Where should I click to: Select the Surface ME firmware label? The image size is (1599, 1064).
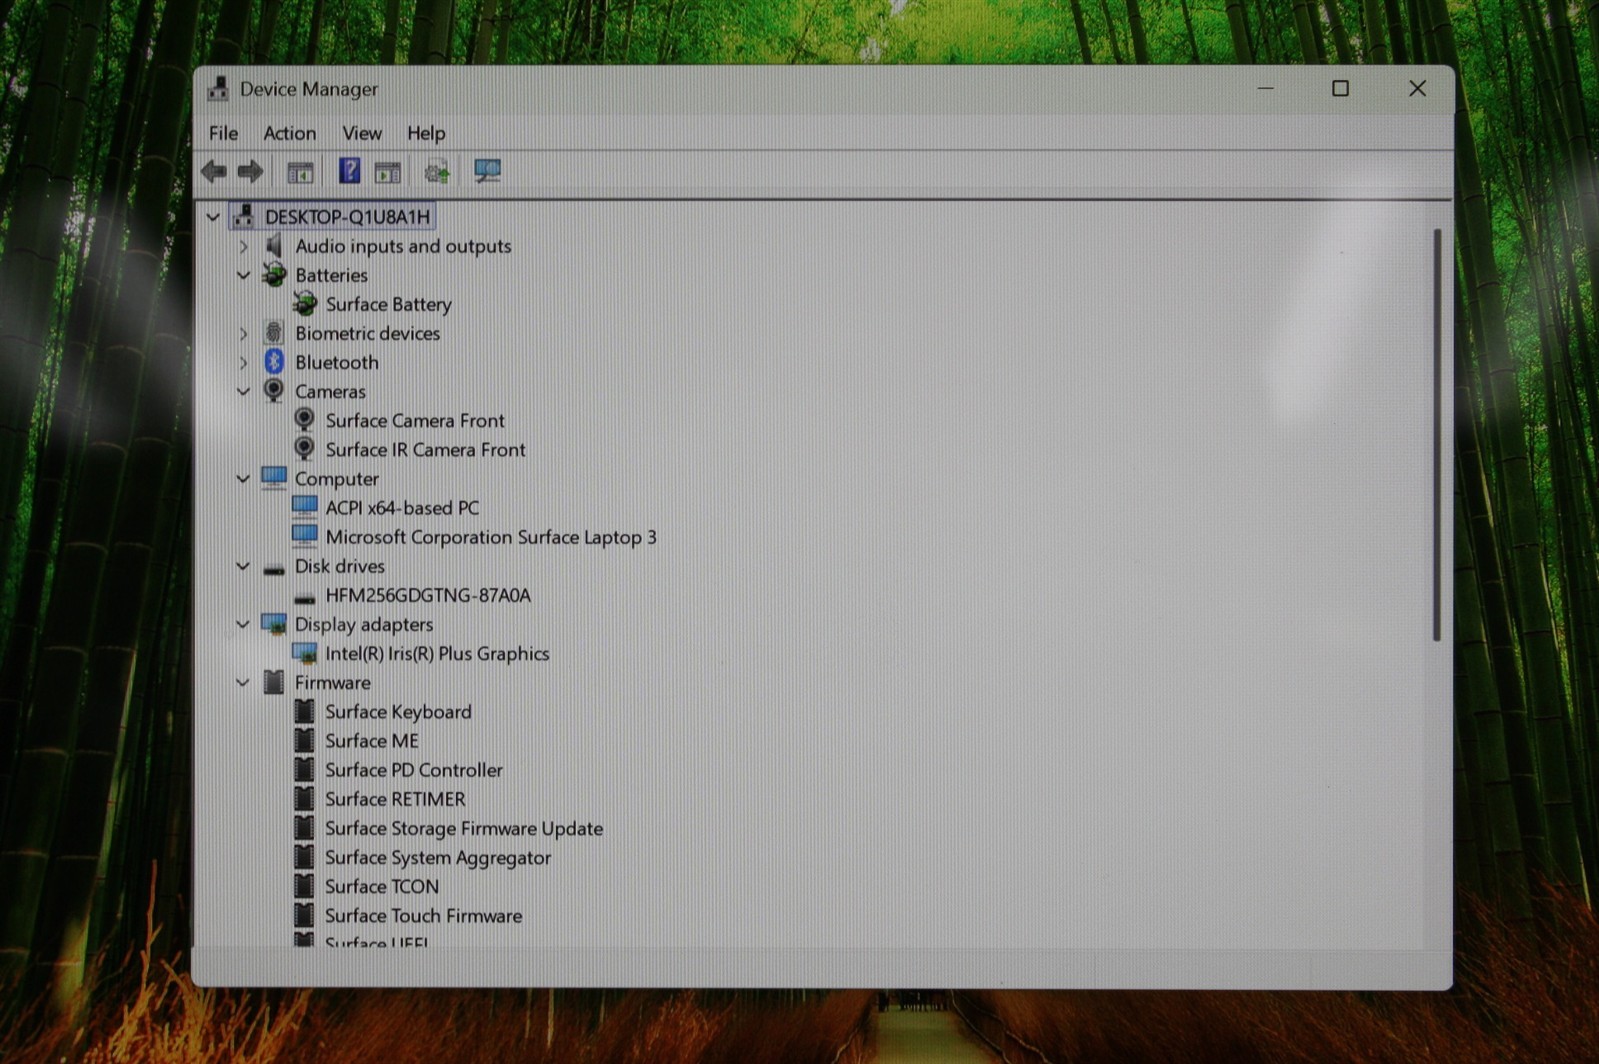(x=372, y=740)
